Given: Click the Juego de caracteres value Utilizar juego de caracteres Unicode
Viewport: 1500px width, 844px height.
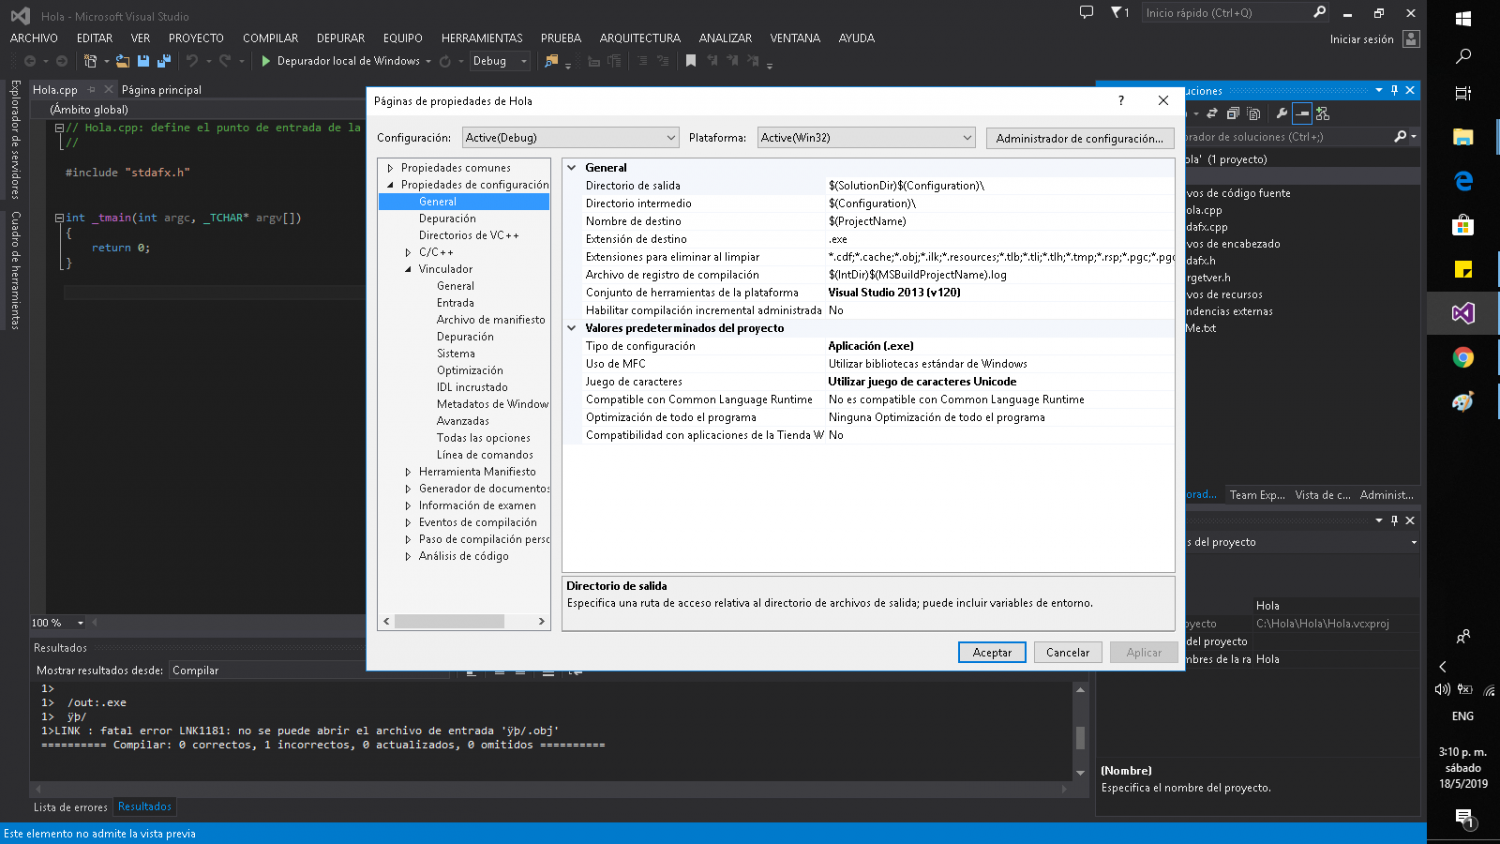Looking at the screenshot, I should point(922,381).
